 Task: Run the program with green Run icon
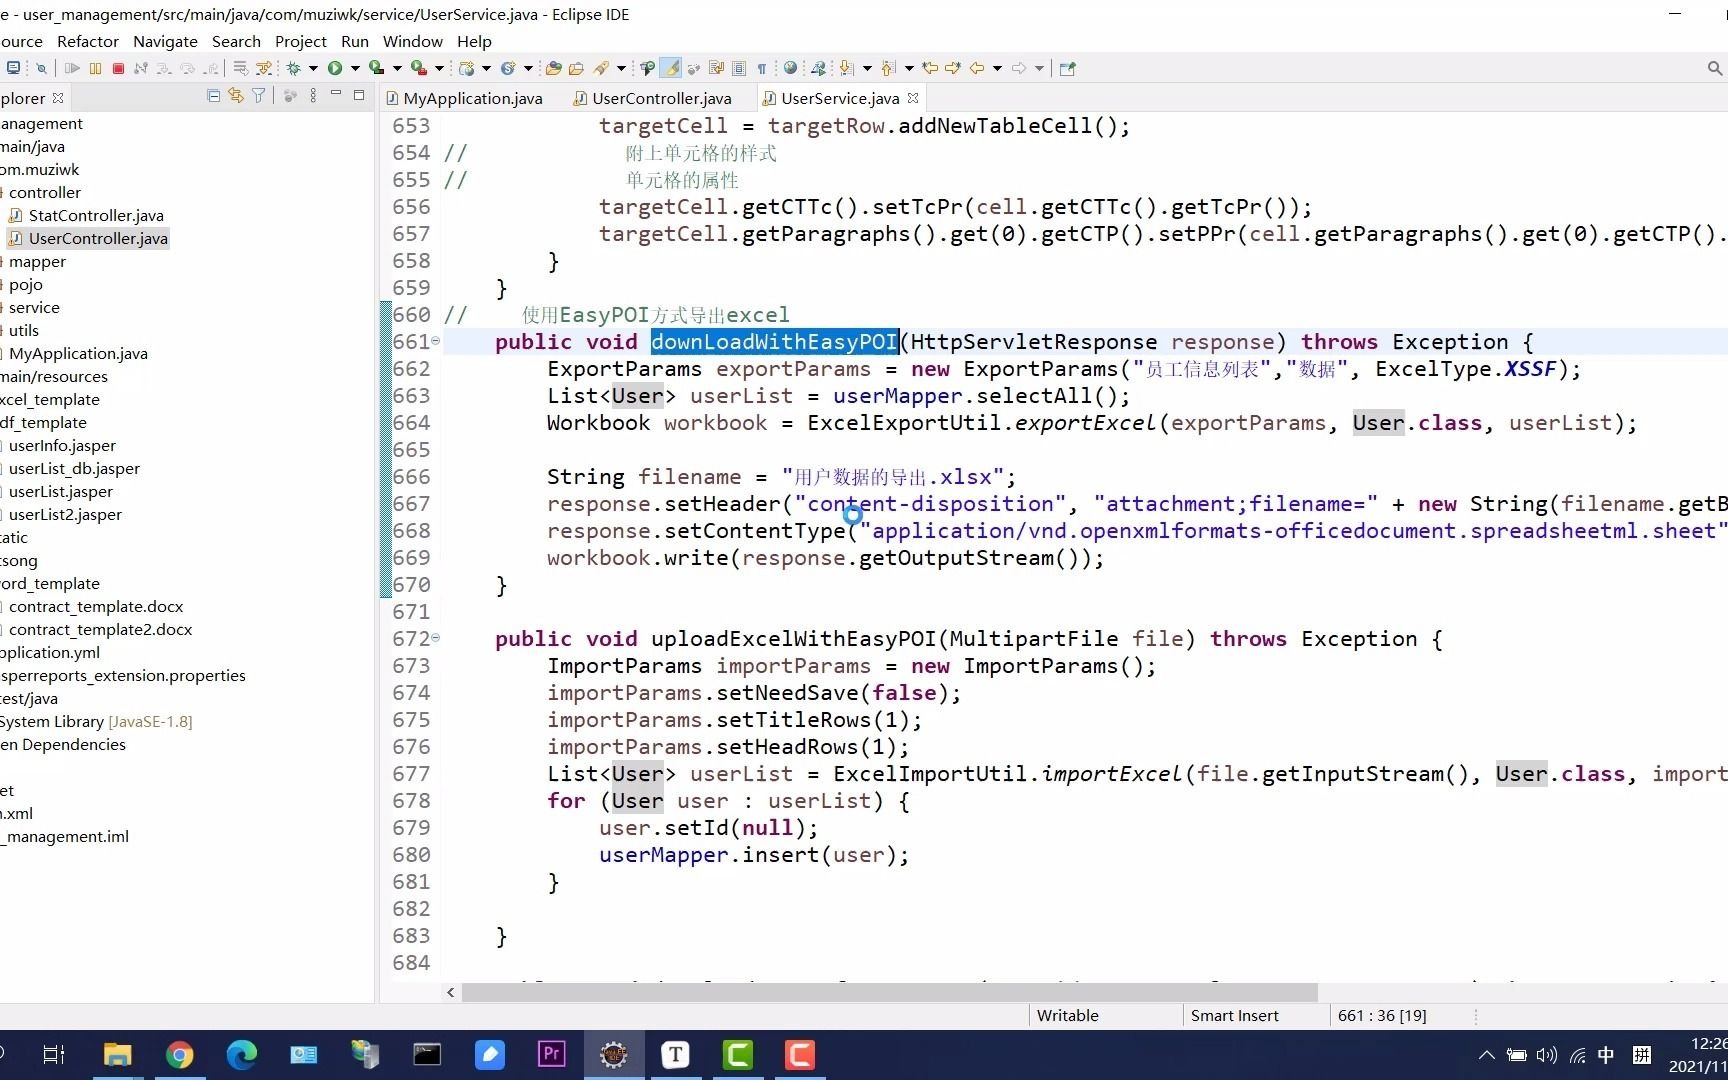pyautogui.click(x=335, y=68)
